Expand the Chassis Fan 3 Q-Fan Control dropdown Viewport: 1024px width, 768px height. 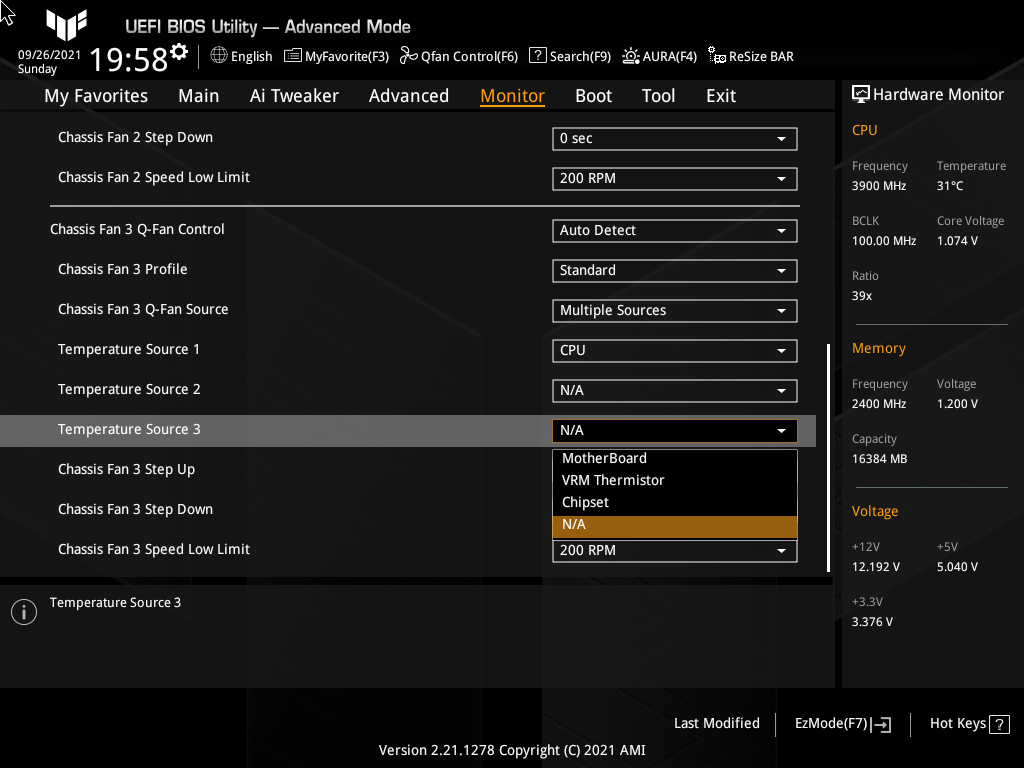tap(674, 230)
